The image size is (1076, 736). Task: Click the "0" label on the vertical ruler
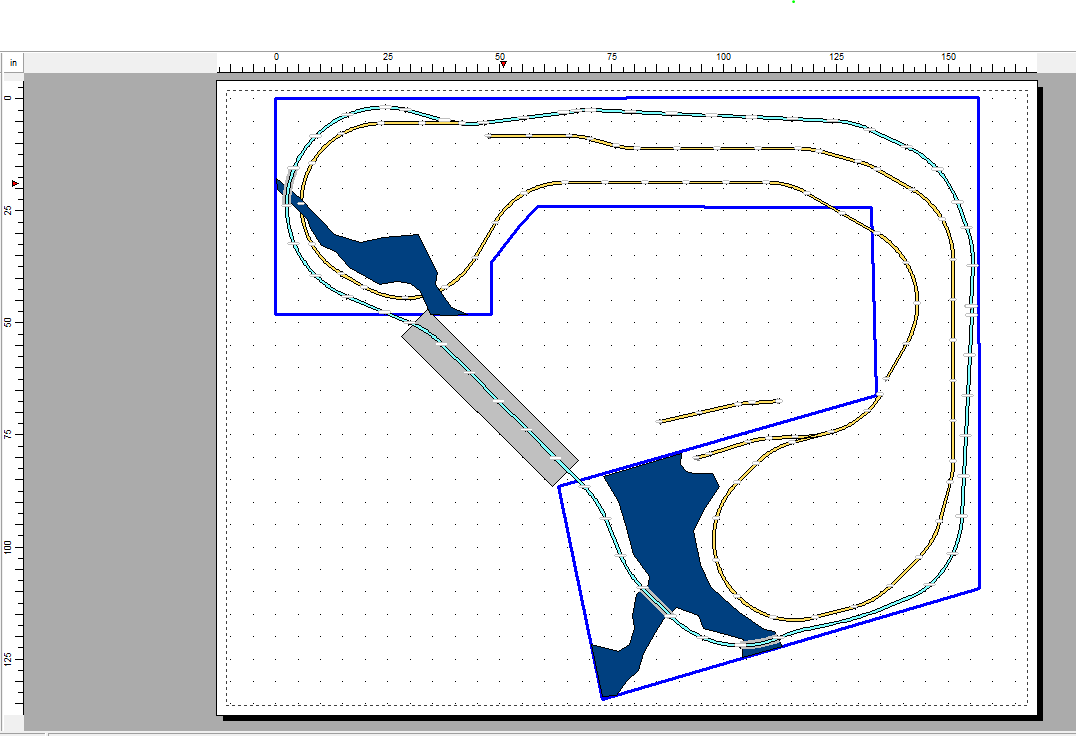pos(8,98)
